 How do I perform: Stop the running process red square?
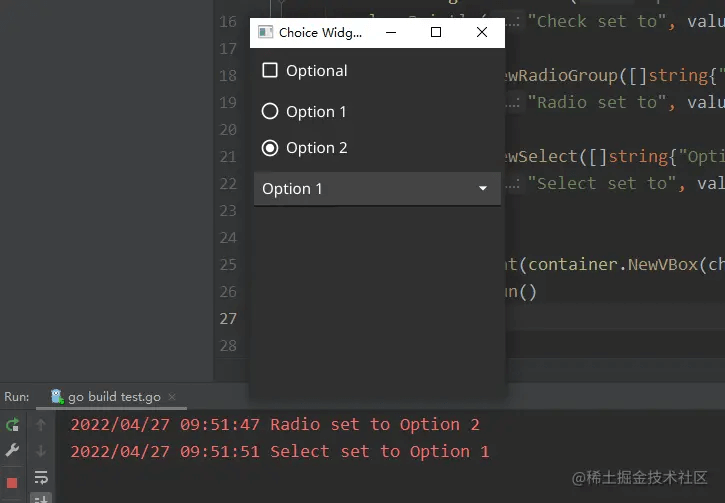pyautogui.click(x=13, y=483)
